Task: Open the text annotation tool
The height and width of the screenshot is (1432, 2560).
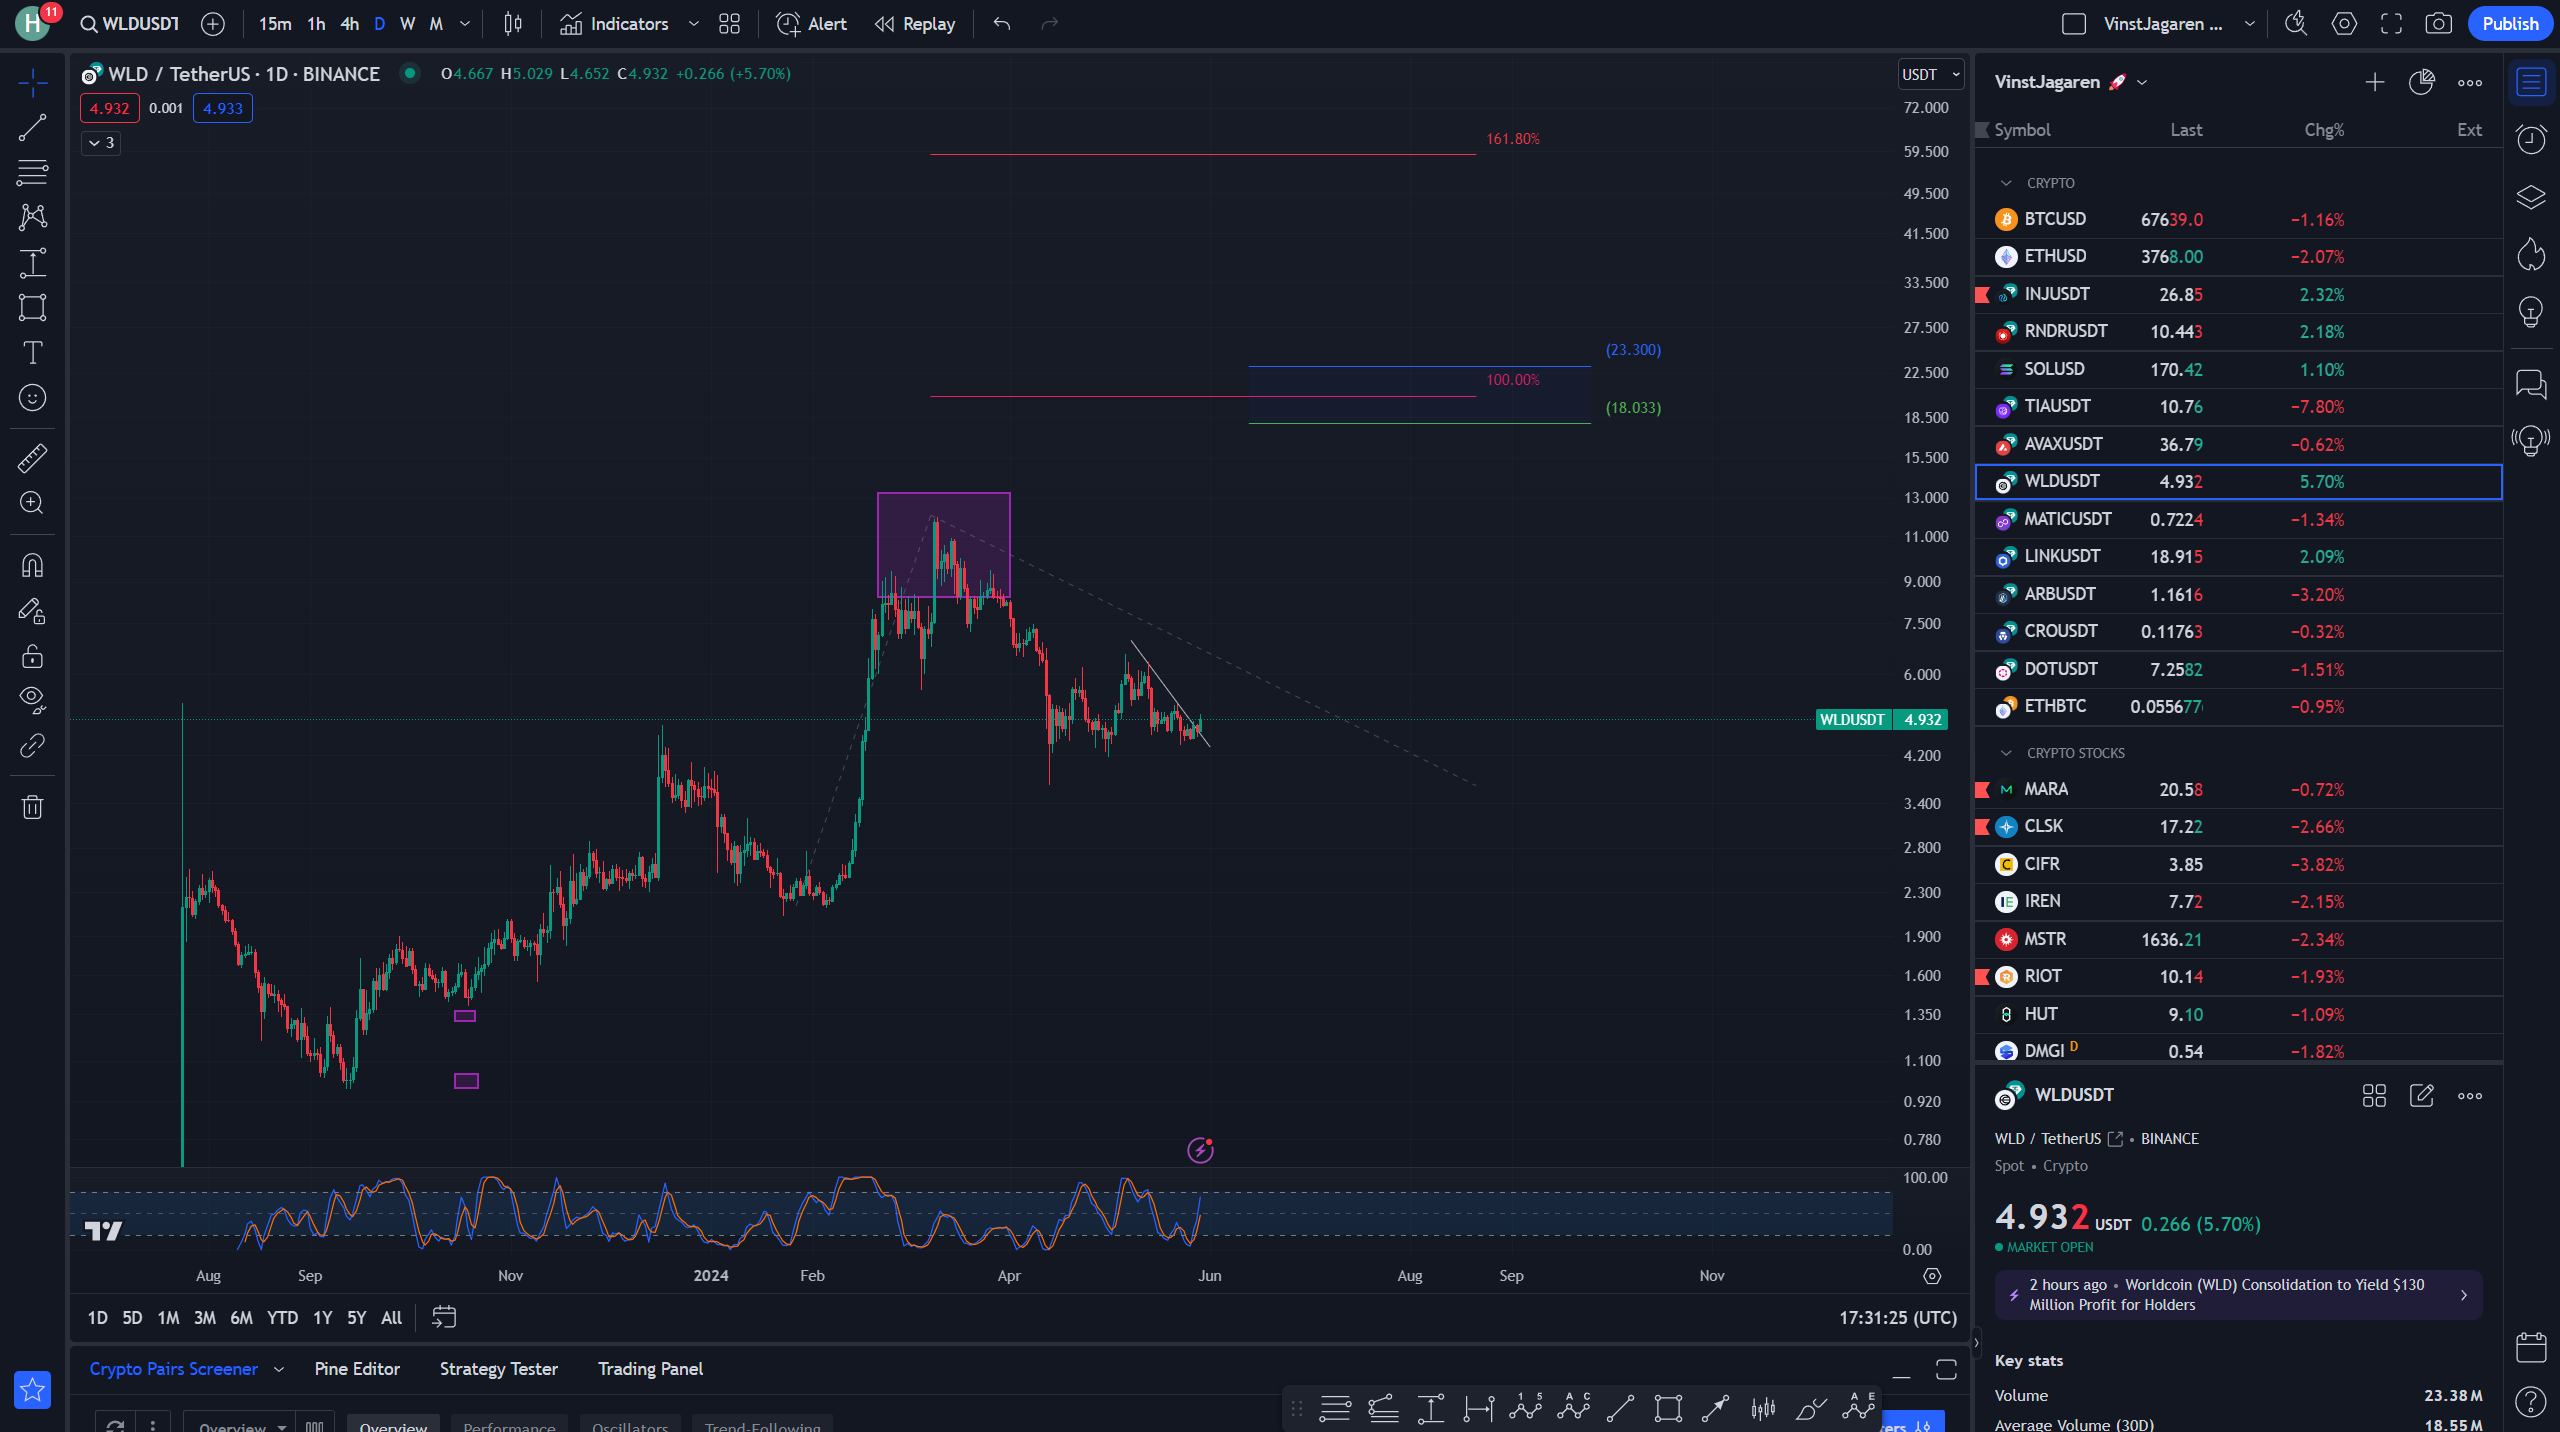Action: coord(32,352)
